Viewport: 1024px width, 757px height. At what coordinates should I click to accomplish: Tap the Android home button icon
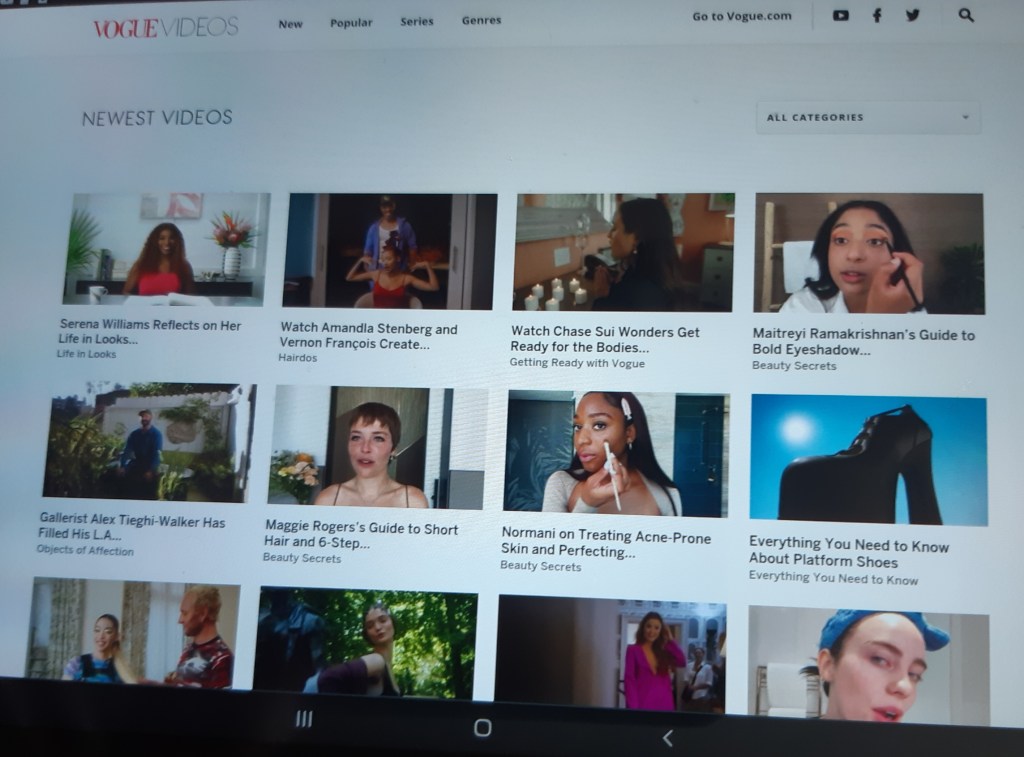tap(482, 728)
